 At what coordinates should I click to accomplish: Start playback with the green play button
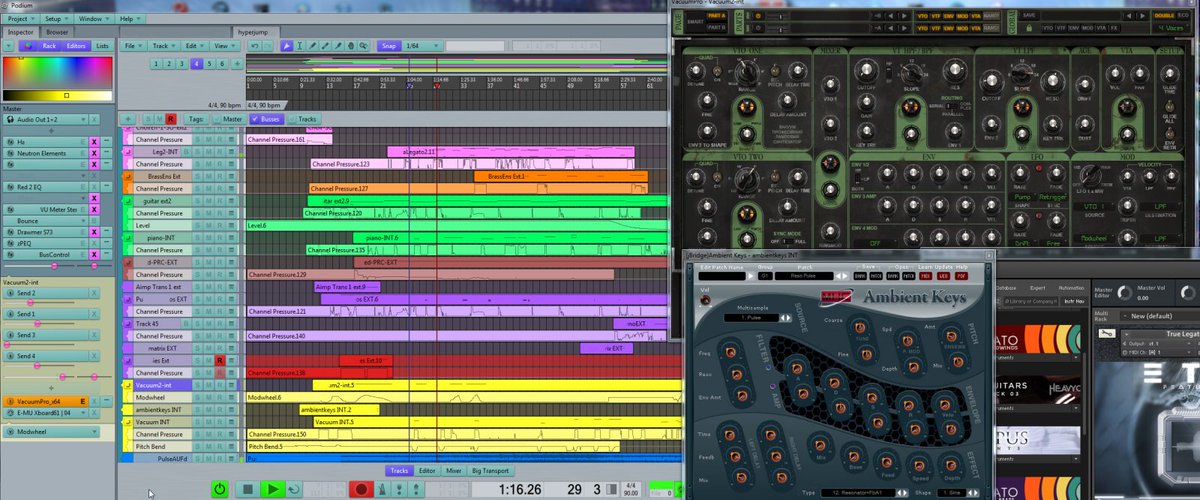(x=271, y=489)
